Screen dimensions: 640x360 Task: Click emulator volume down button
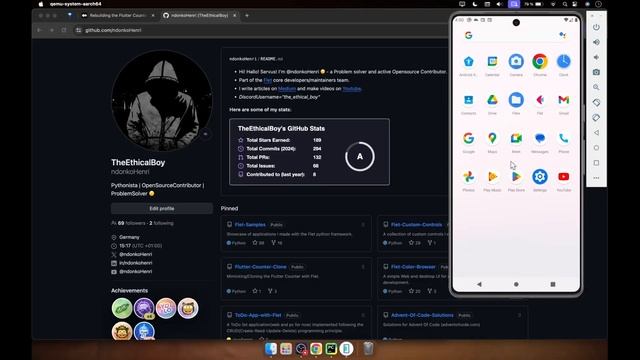(596, 57)
